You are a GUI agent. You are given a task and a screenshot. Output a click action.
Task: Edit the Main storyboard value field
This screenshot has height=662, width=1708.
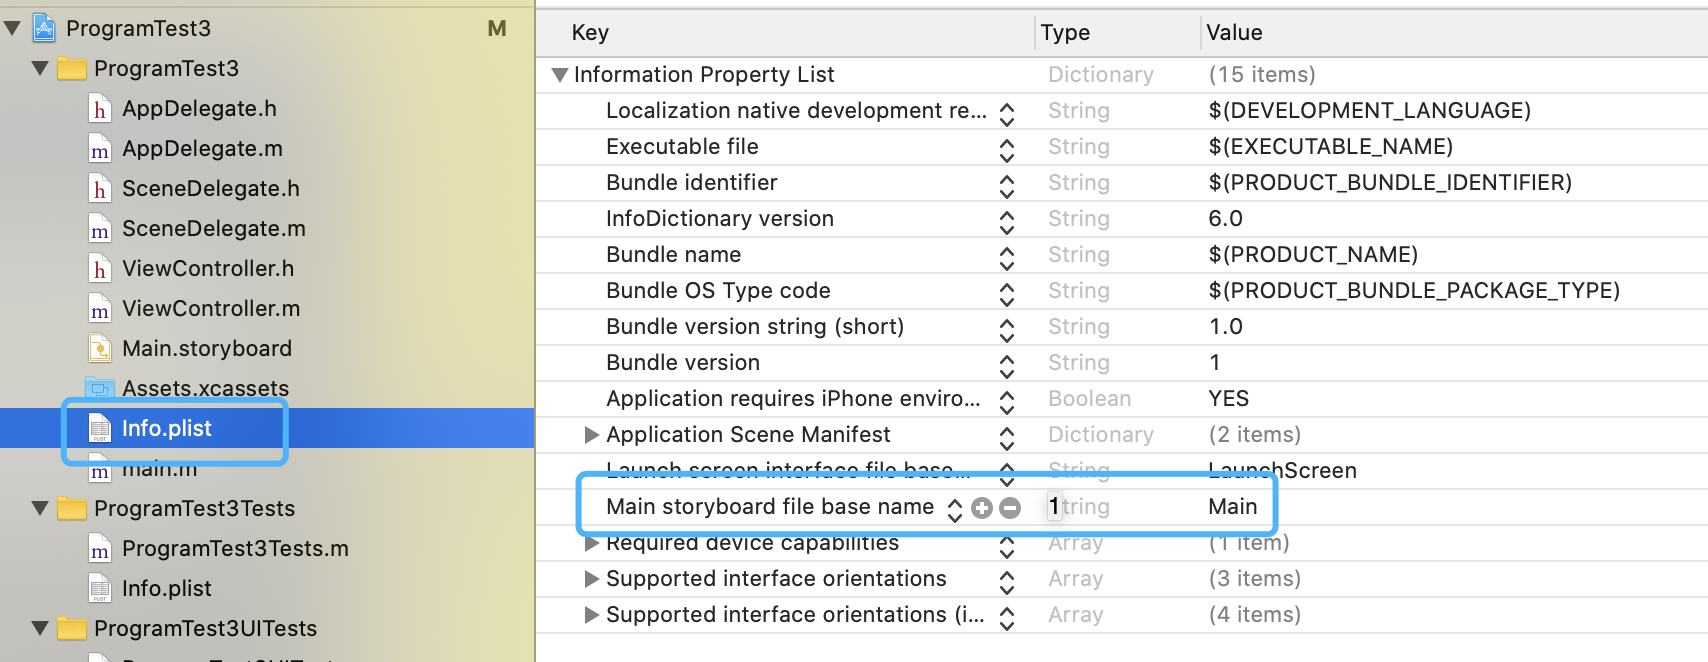[1232, 507]
